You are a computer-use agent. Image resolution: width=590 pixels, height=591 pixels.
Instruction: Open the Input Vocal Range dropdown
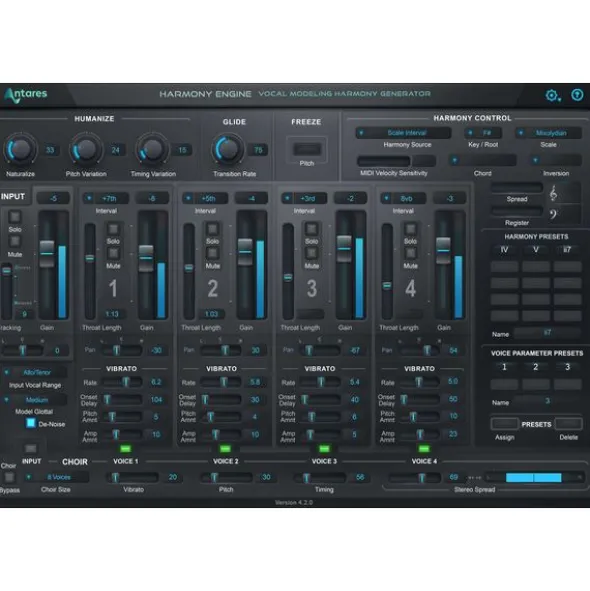(x=35, y=372)
